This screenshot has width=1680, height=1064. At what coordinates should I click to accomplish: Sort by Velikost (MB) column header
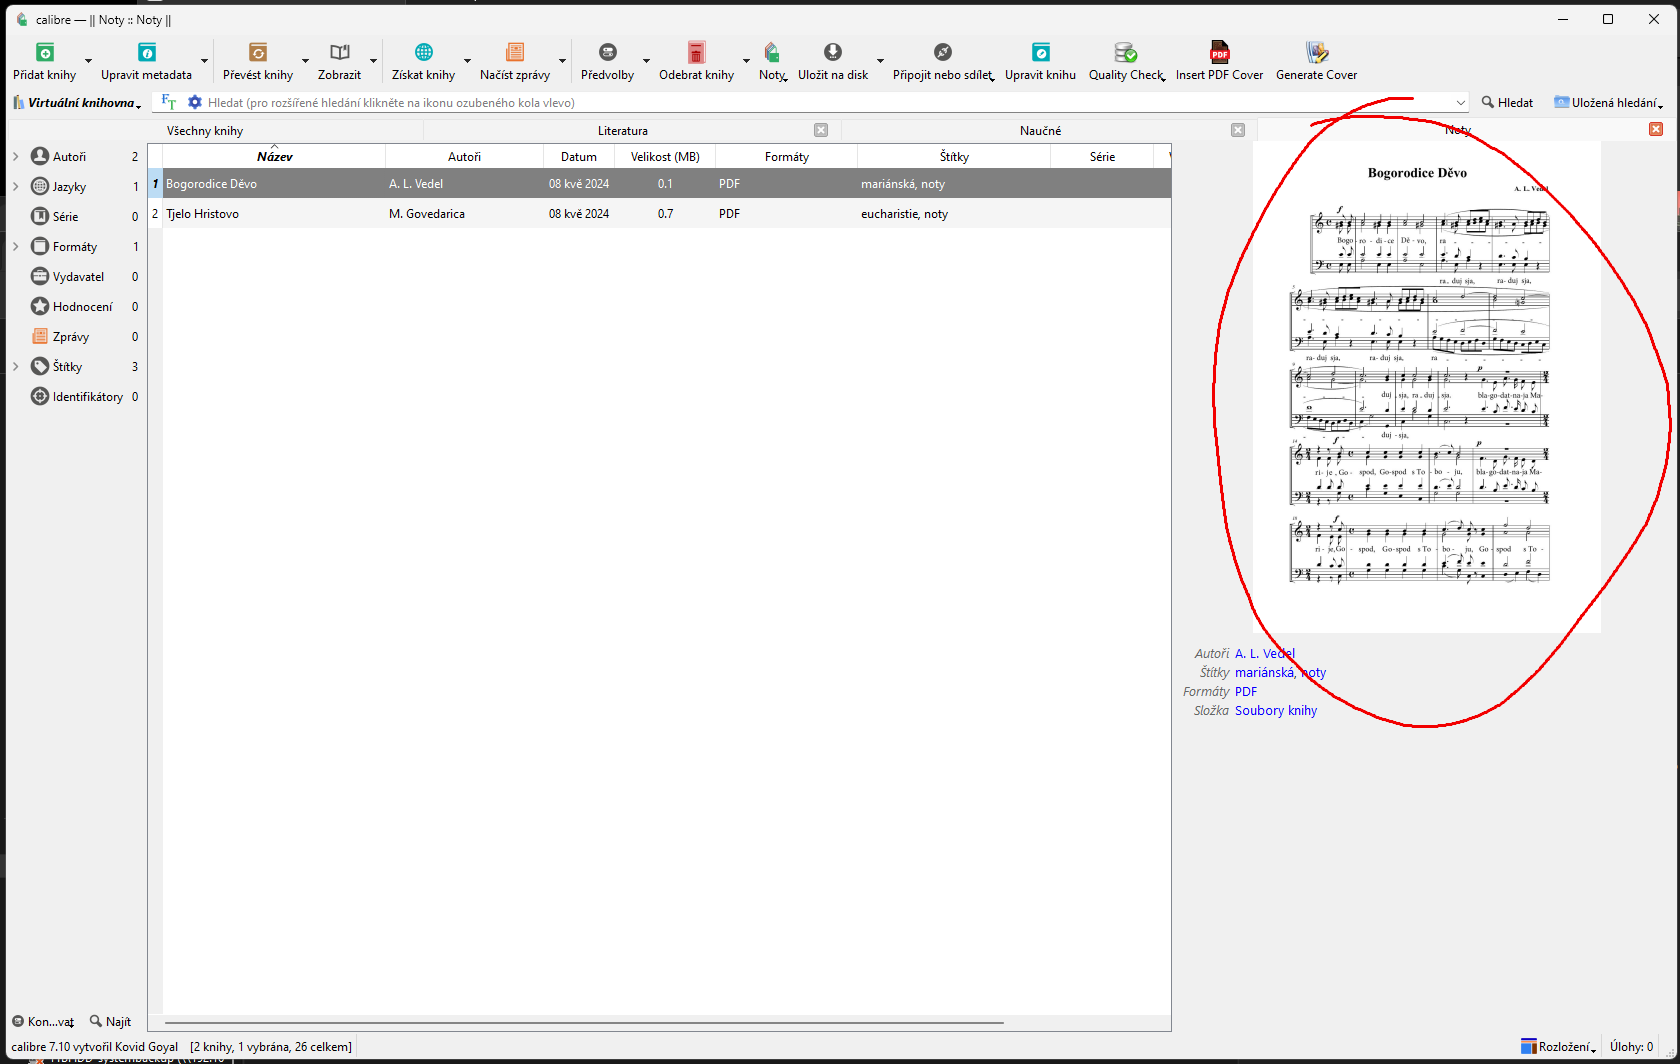pos(665,156)
